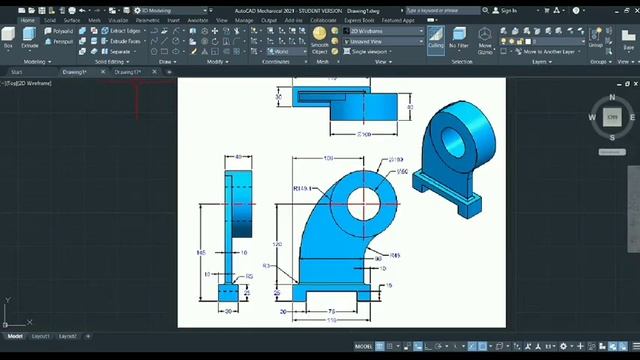Viewport: 640px width, 360px height.
Task: Toggle the layer on/off lightbulb icon
Action: [x=504, y=41]
